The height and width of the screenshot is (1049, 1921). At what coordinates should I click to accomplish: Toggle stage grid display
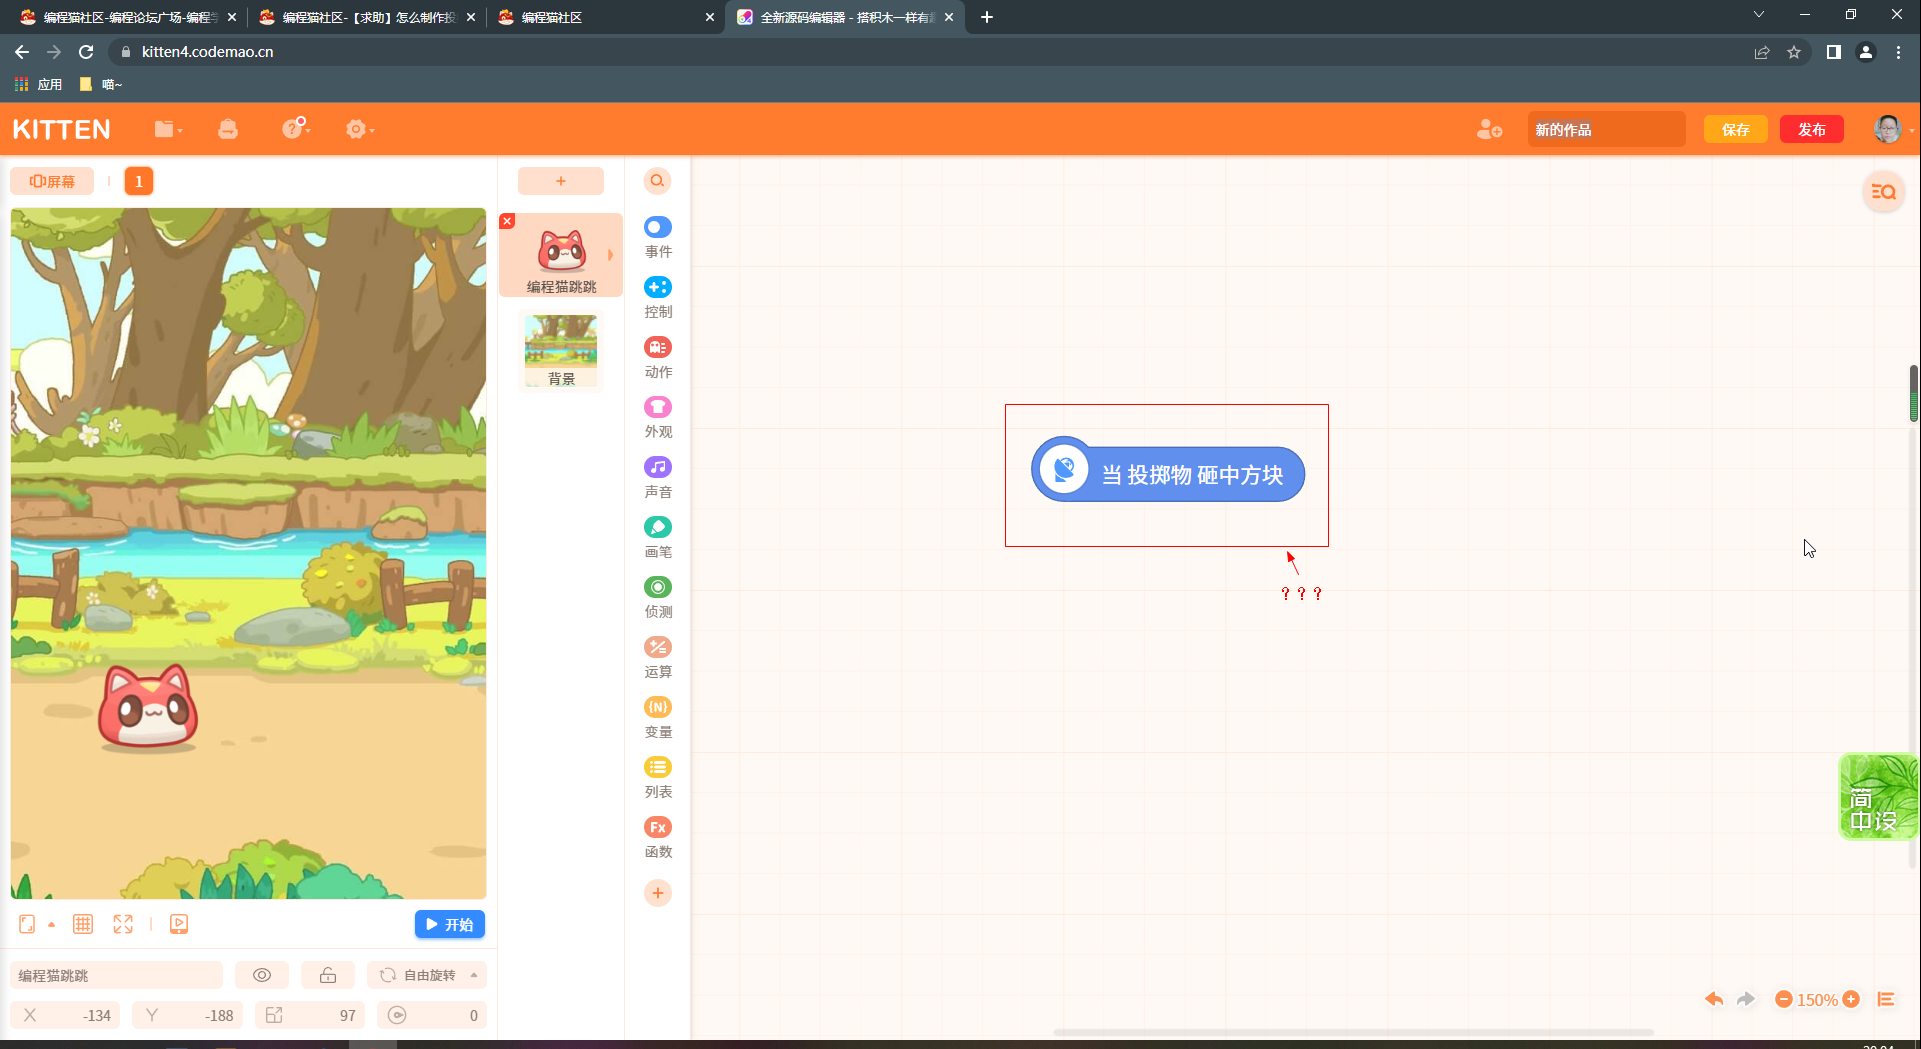pyautogui.click(x=83, y=924)
